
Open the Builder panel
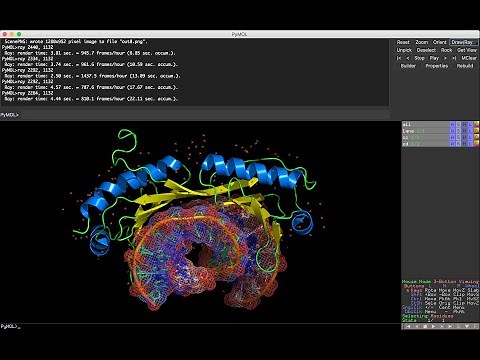(408, 66)
